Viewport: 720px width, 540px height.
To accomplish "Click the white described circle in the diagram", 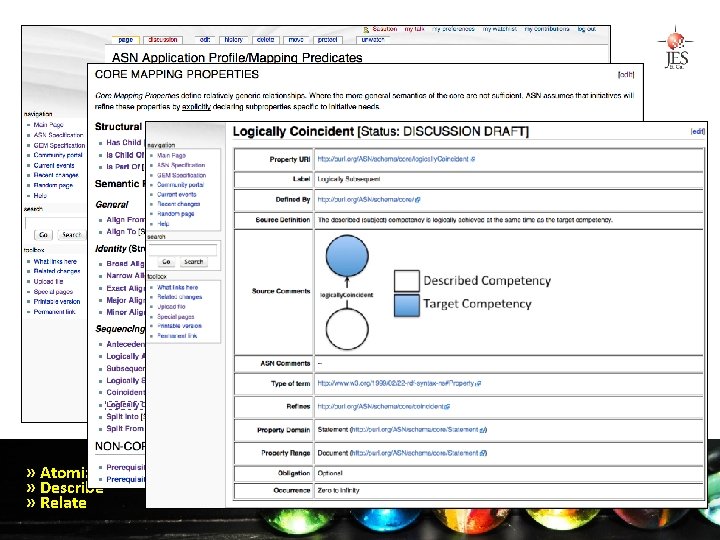I will point(347,329).
